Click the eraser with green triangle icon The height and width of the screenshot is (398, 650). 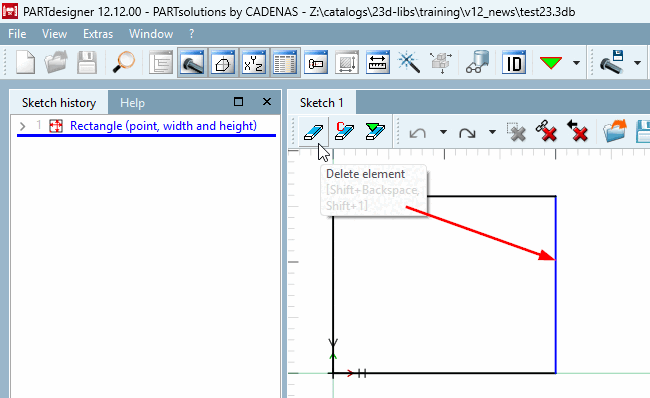click(x=375, y=132)
